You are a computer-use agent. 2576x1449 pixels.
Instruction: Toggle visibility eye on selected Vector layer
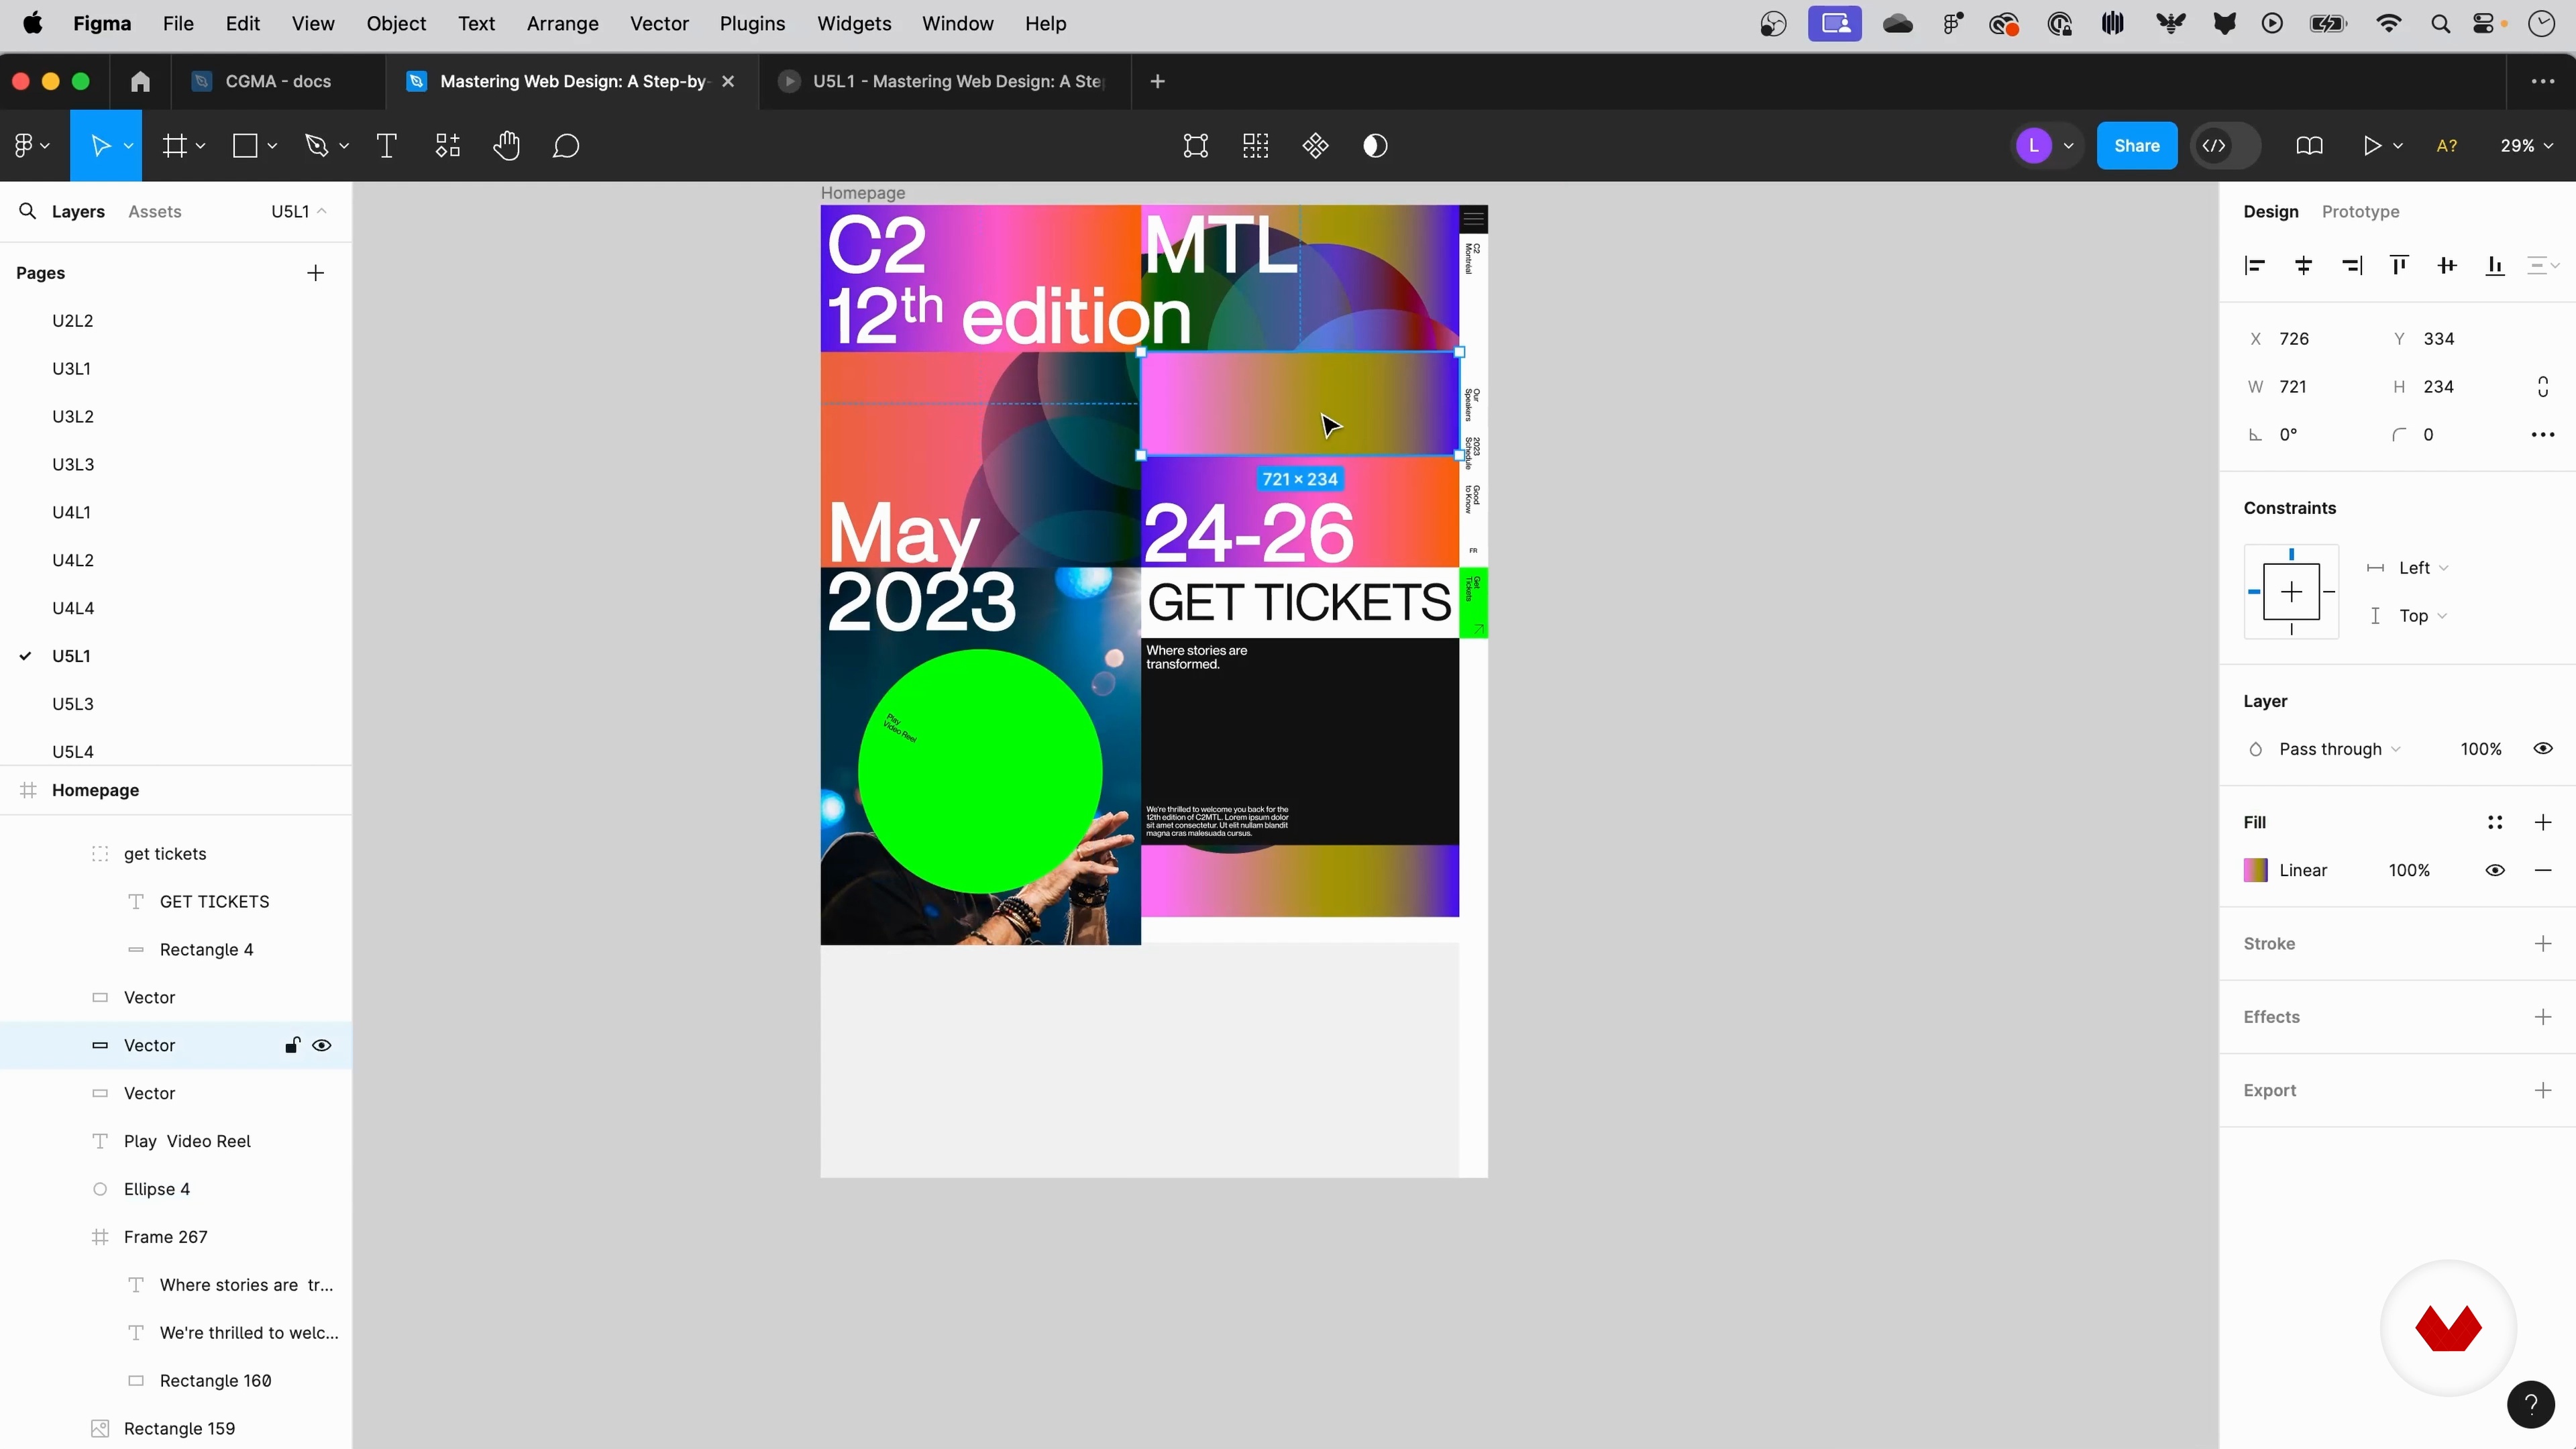[x=322, y=1045]
